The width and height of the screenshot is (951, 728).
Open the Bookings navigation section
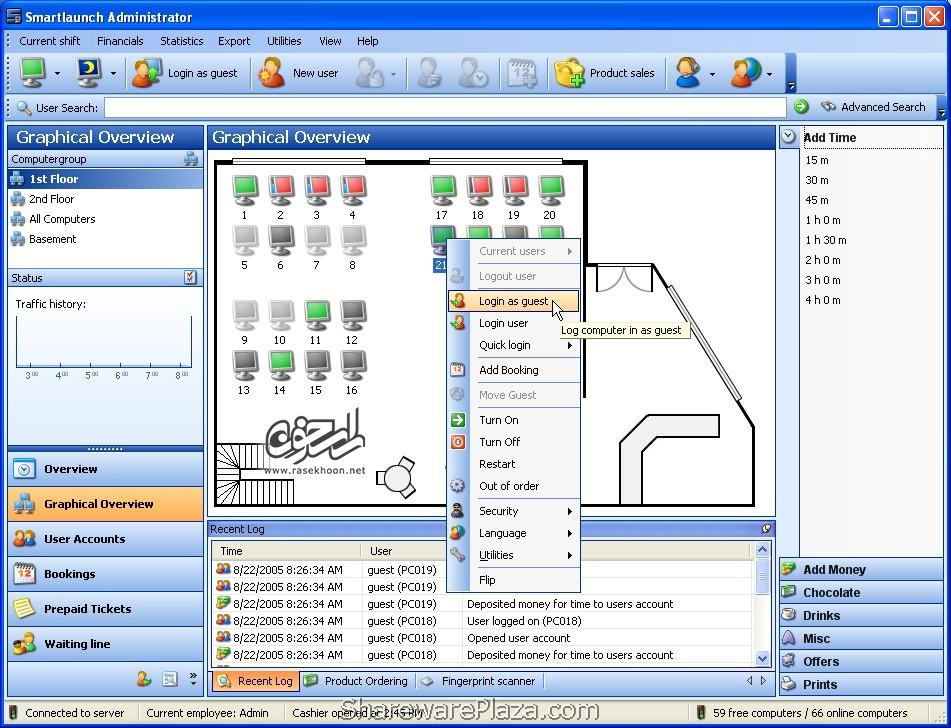(70, 574)
